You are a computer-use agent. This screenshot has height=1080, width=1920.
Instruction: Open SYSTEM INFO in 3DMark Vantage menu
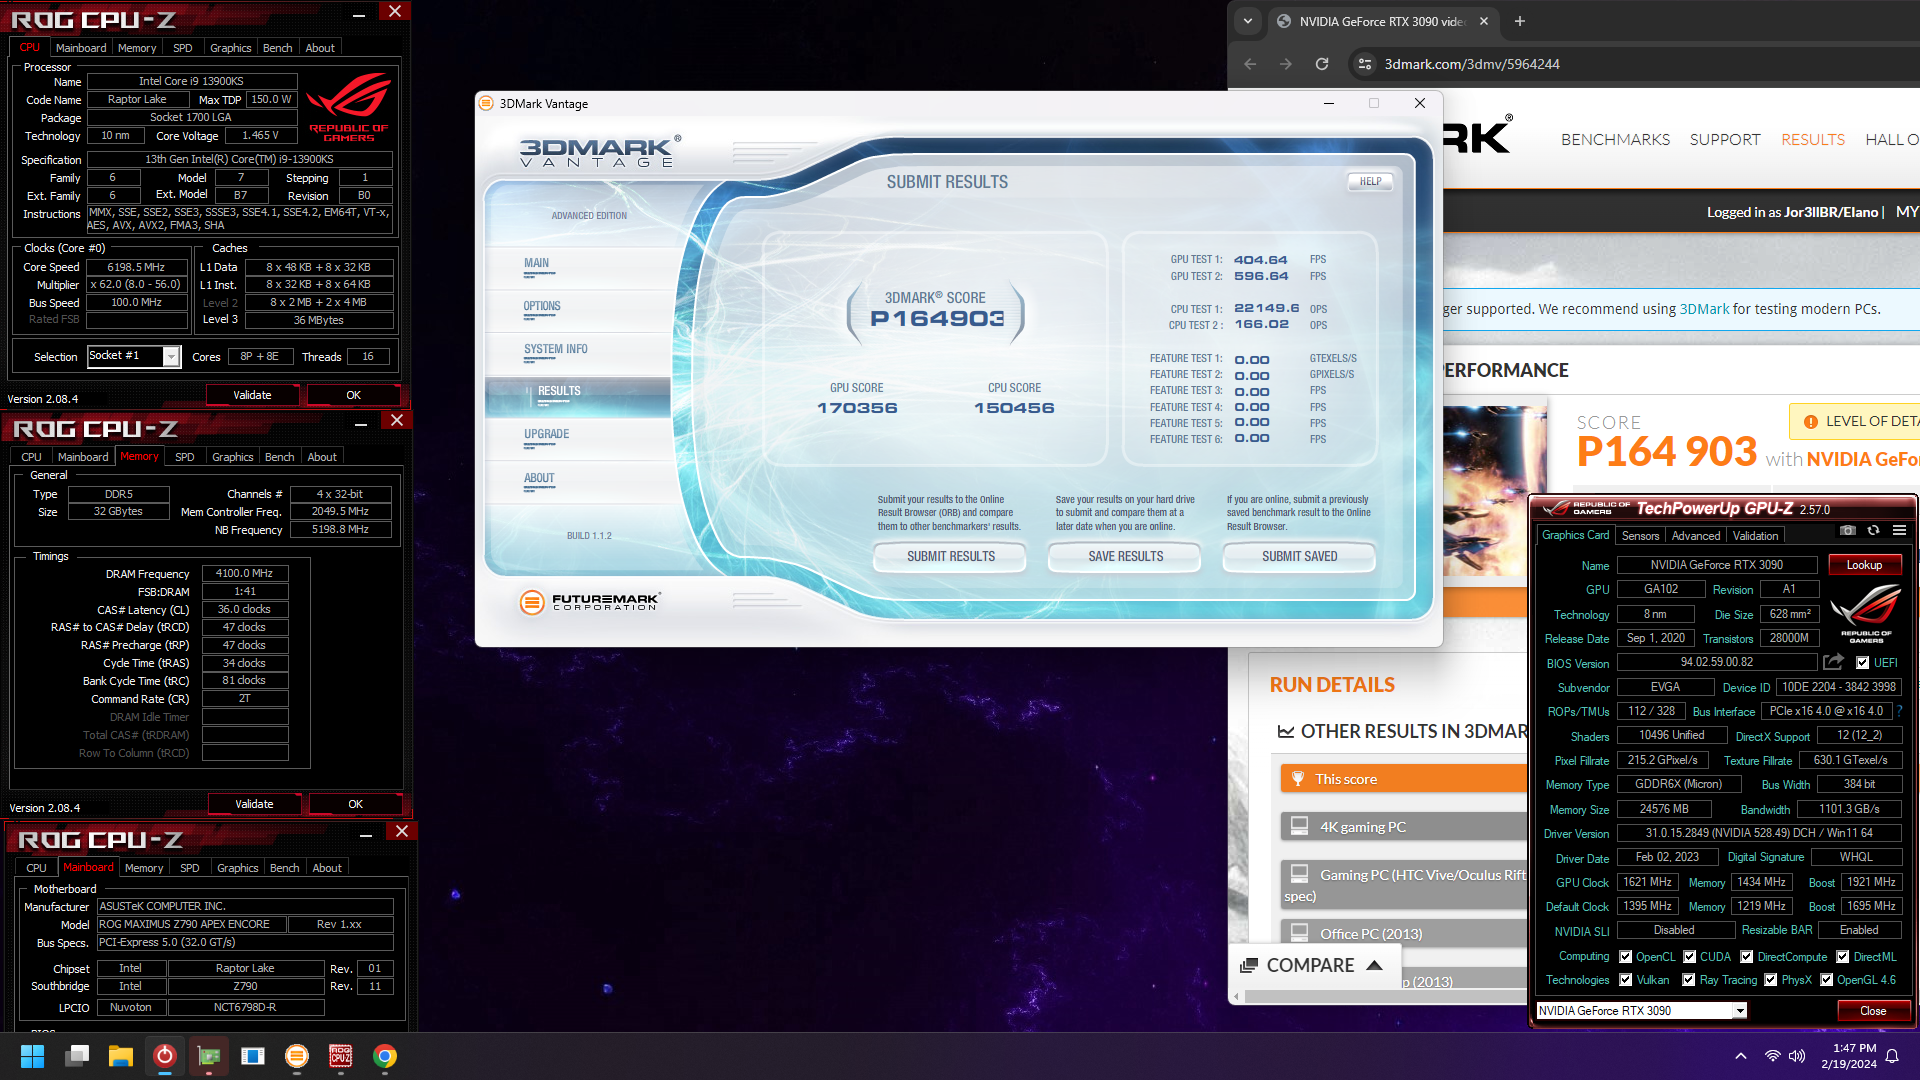[x=556, y=349]
